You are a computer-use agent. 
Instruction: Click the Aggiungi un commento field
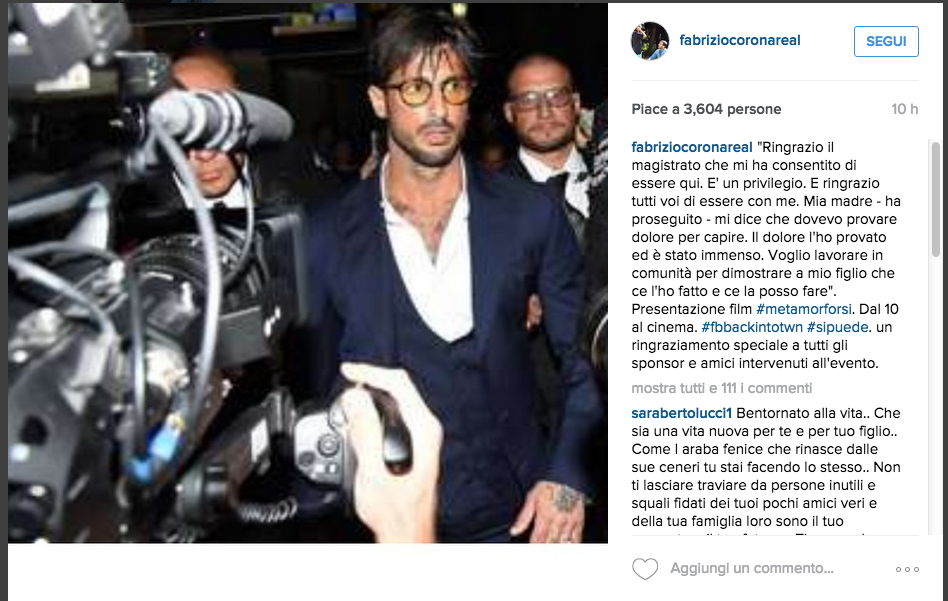click(x=752, y=568)
